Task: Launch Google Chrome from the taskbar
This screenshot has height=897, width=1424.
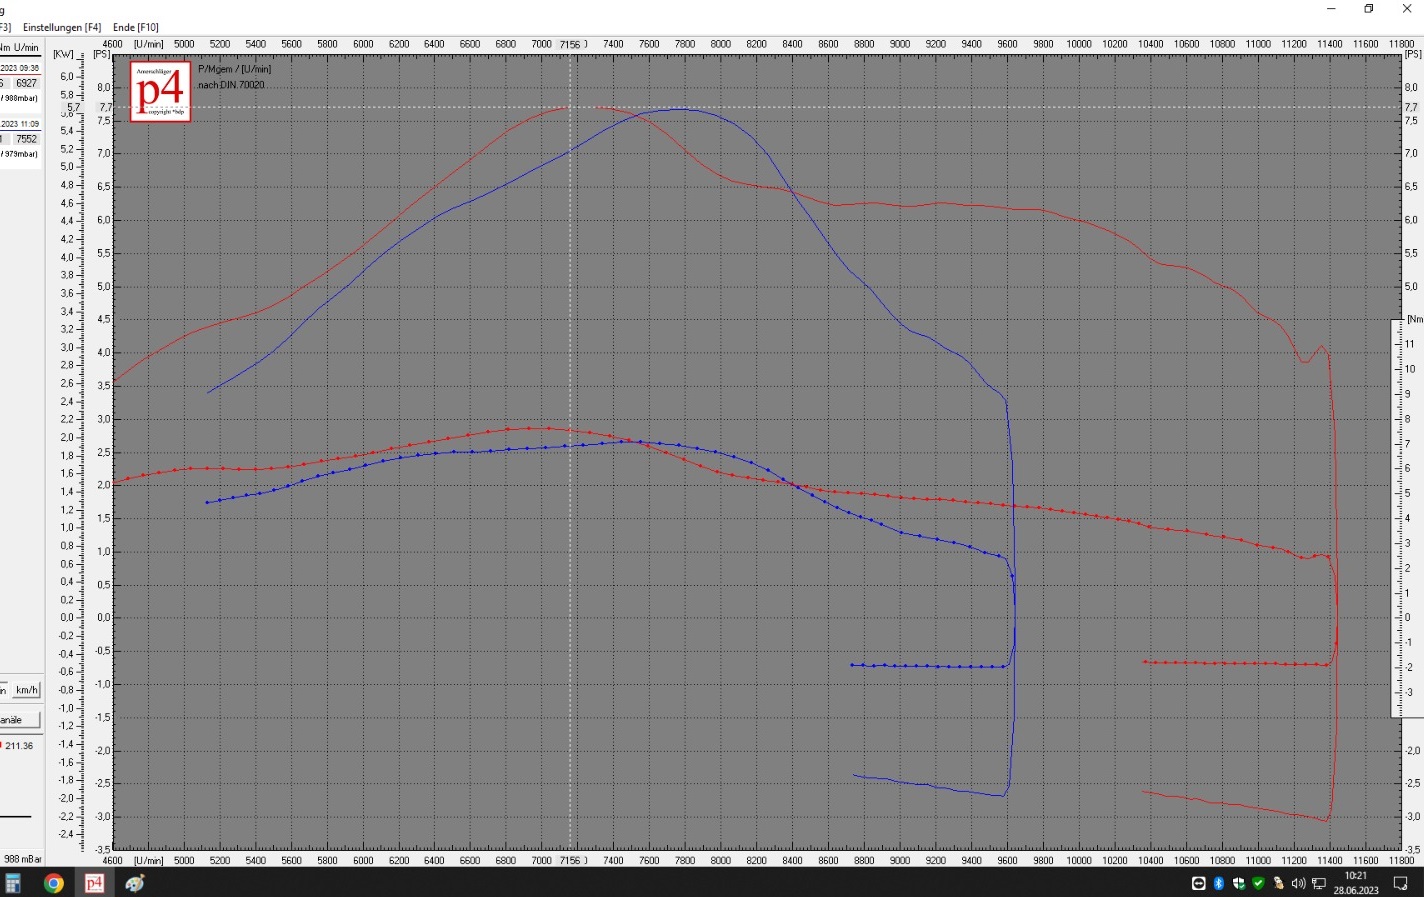Action: click(x=54, y=883)
